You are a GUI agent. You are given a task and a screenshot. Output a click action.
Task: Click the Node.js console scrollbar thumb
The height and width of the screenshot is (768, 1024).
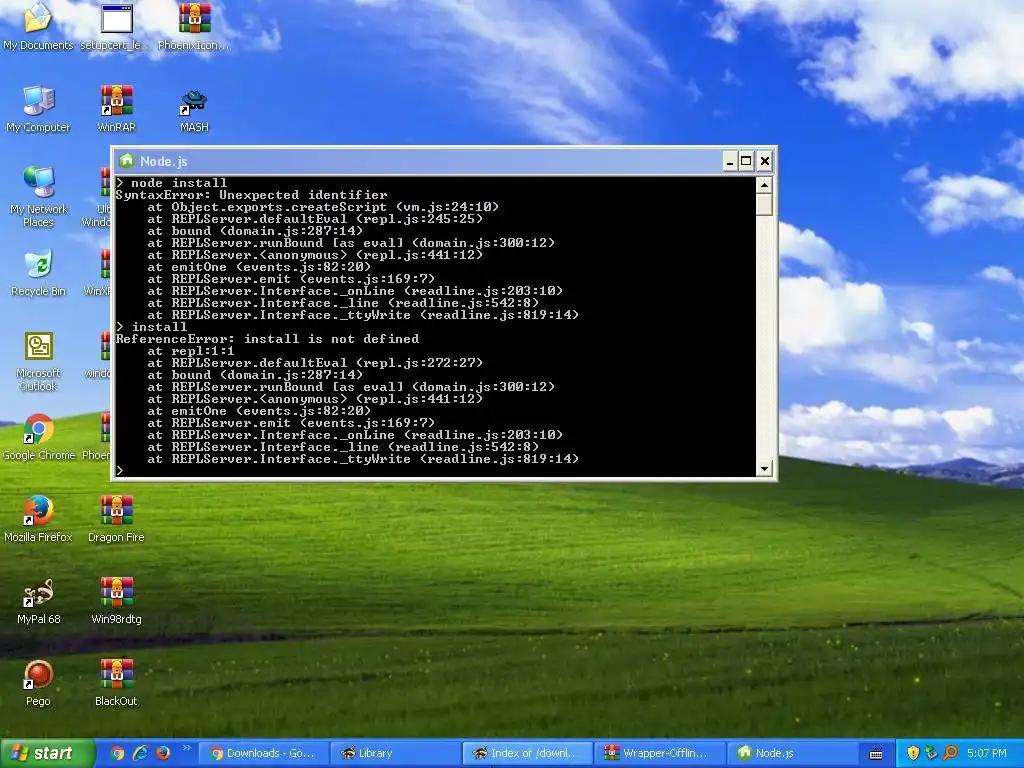coord(763,204)
